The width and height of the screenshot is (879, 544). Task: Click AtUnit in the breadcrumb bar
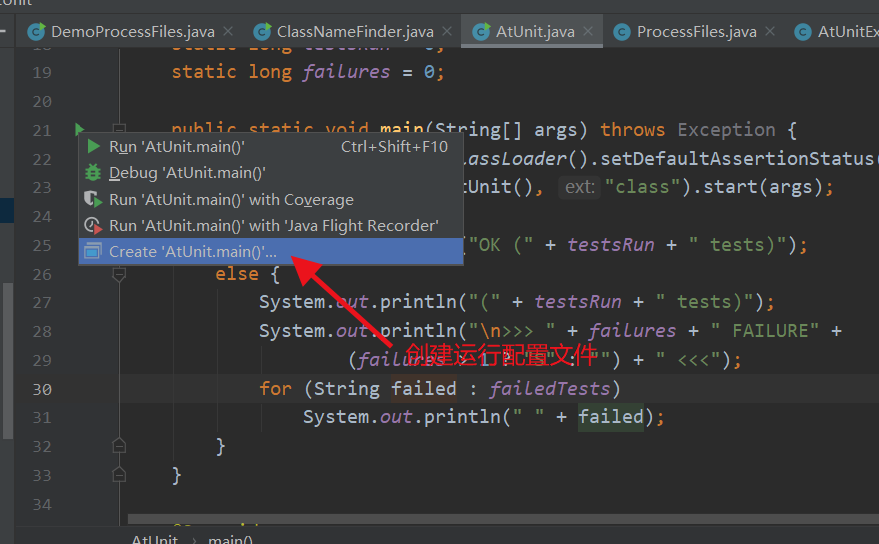pos(154,538)
